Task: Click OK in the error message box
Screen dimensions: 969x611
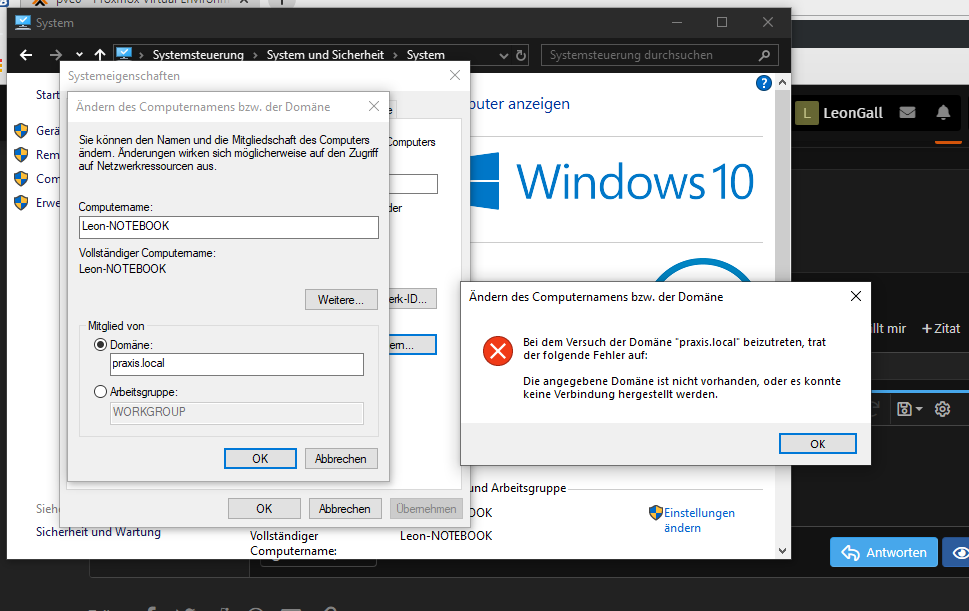Action: [818, 444]
